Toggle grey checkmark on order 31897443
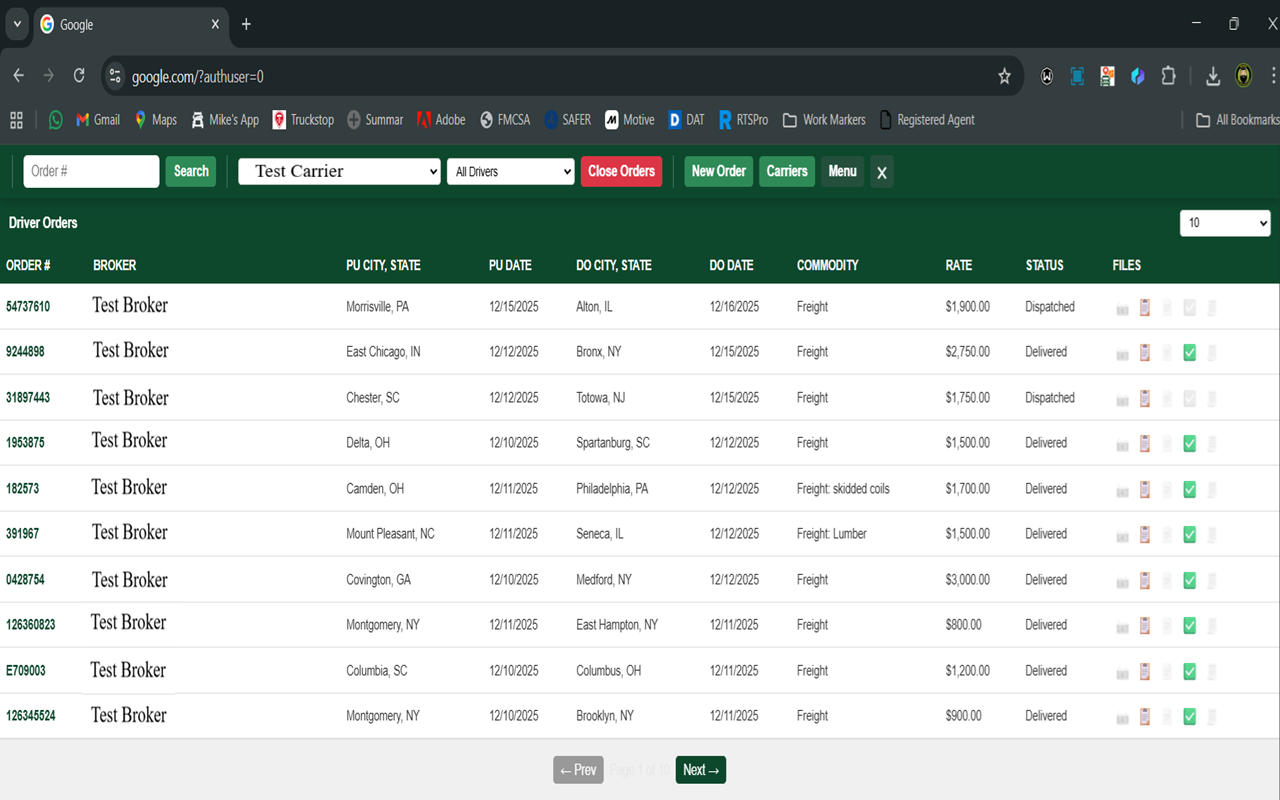Image resolution: width=1280 pixels, height=800 pixels. 1189,398
